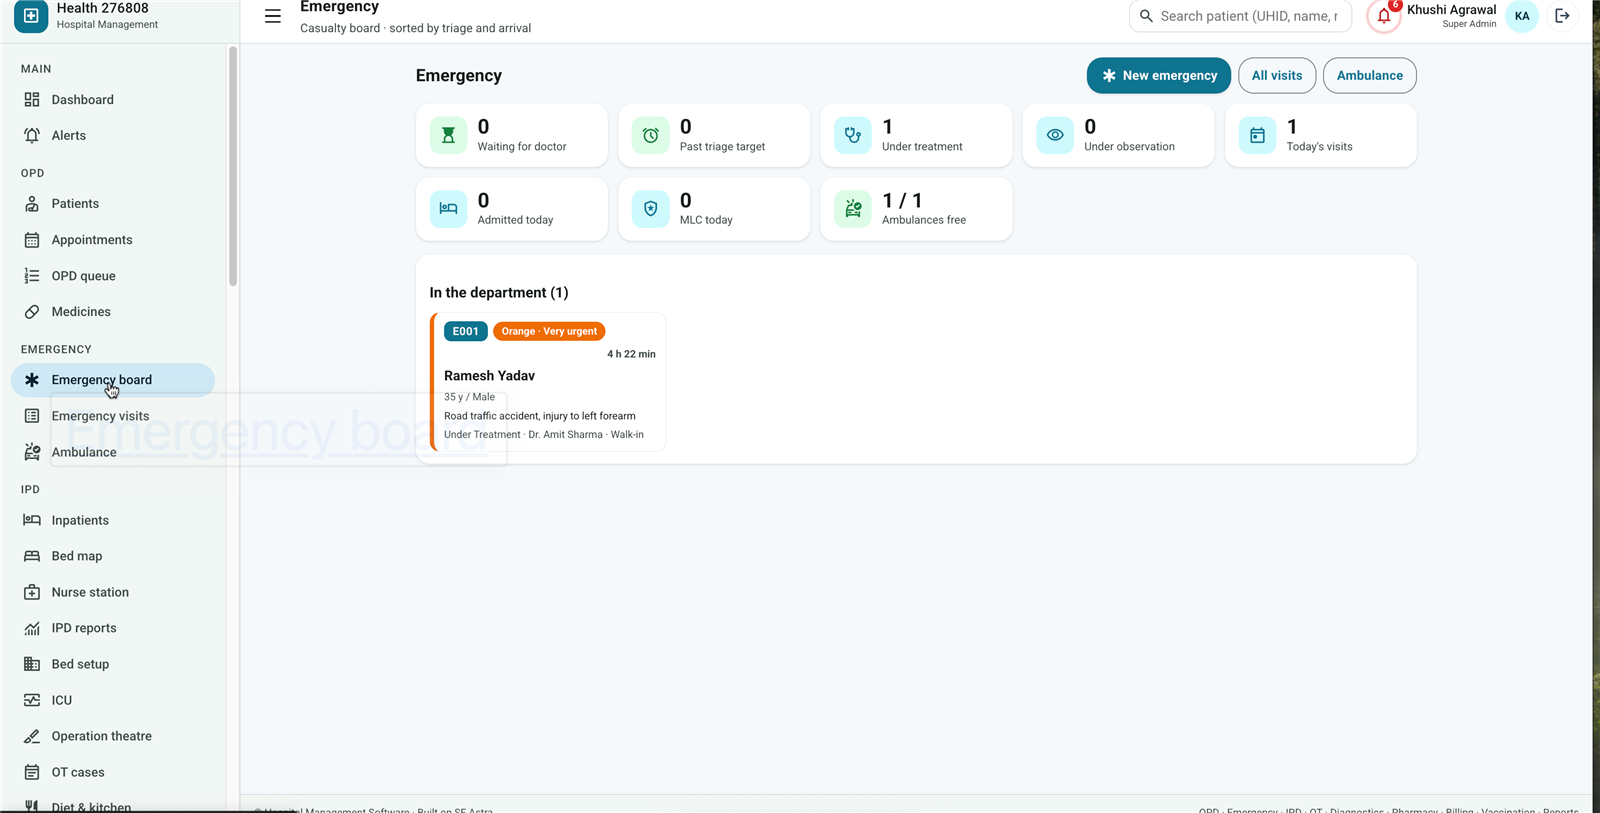Open Nurse station page
Viewport: 1600px width, 813px height.
point(113,592)
